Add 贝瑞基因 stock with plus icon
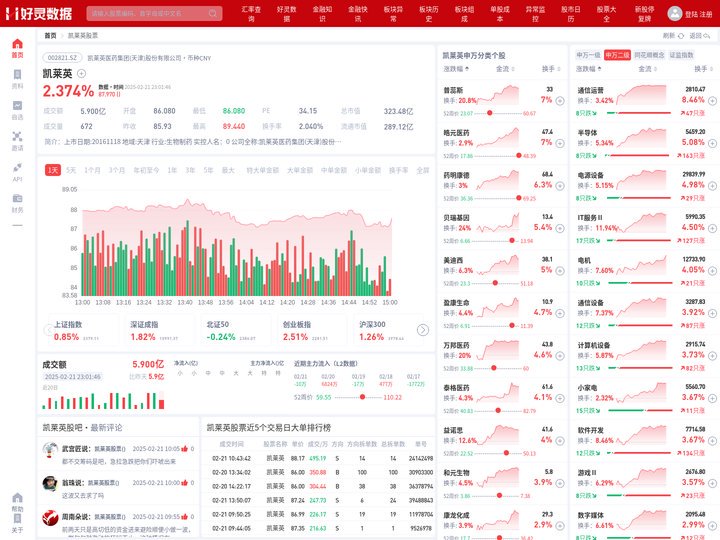The image size is (720, 540). tap(560, 228)
